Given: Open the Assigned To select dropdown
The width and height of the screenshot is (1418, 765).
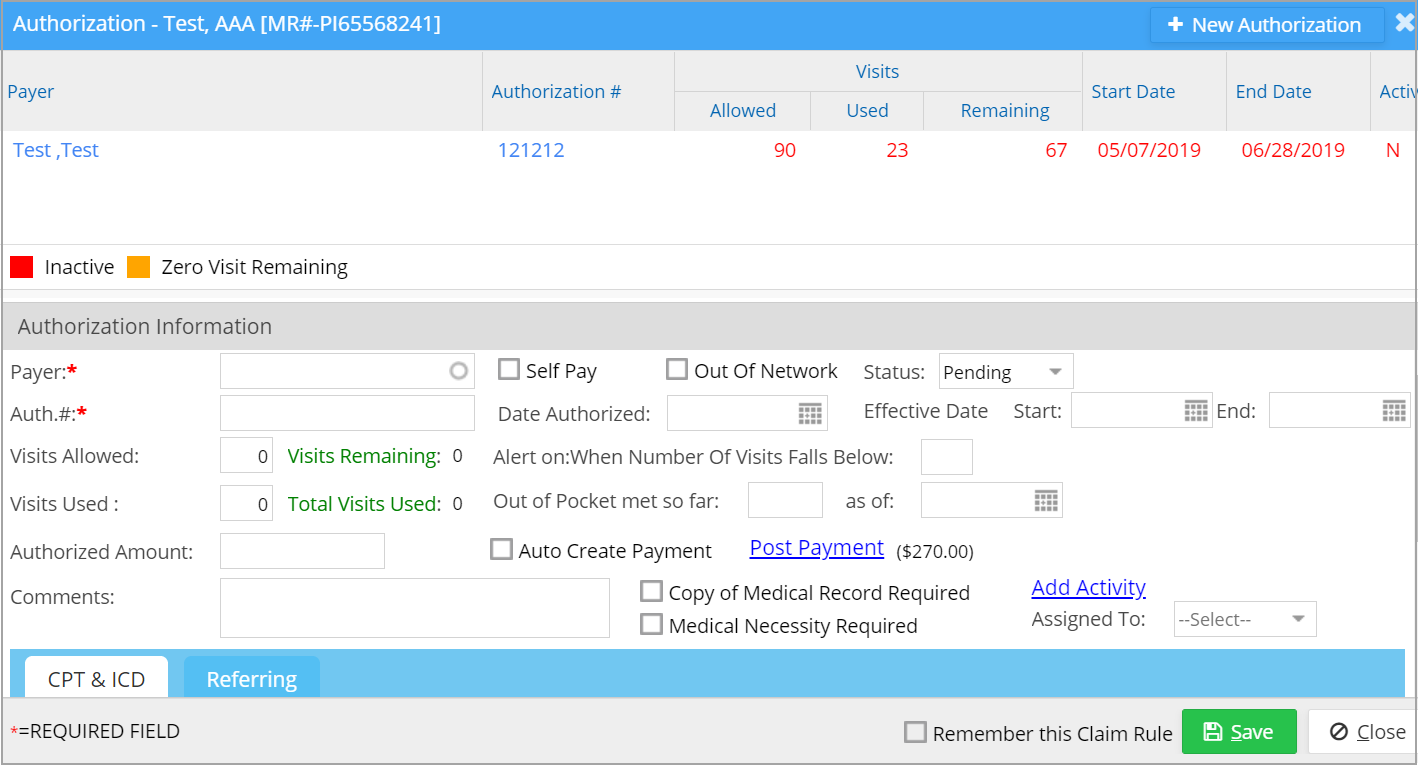Looking at the screenshot, I should tap(1245, 619).
